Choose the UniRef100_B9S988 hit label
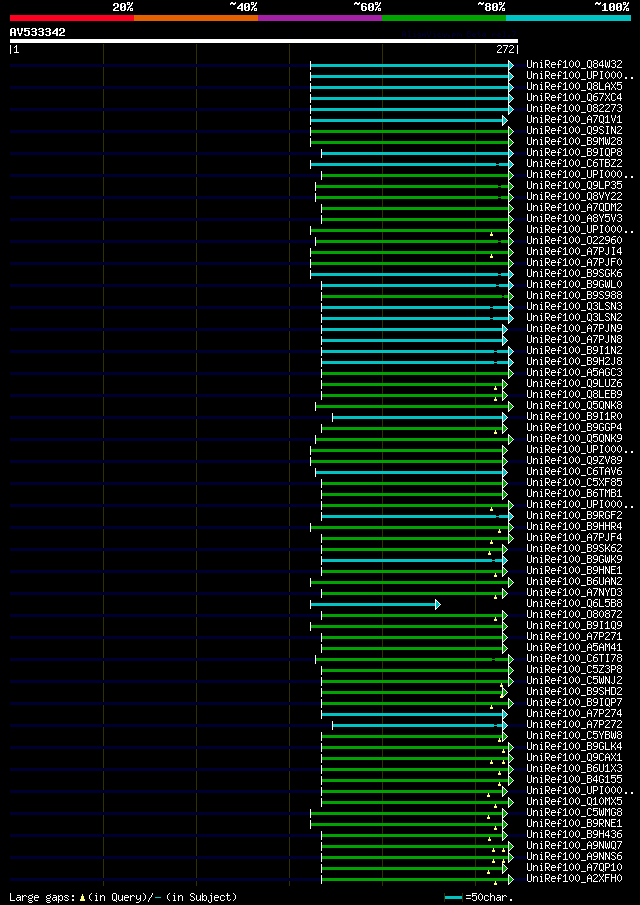The image size is (640, 905). (574, 296)
